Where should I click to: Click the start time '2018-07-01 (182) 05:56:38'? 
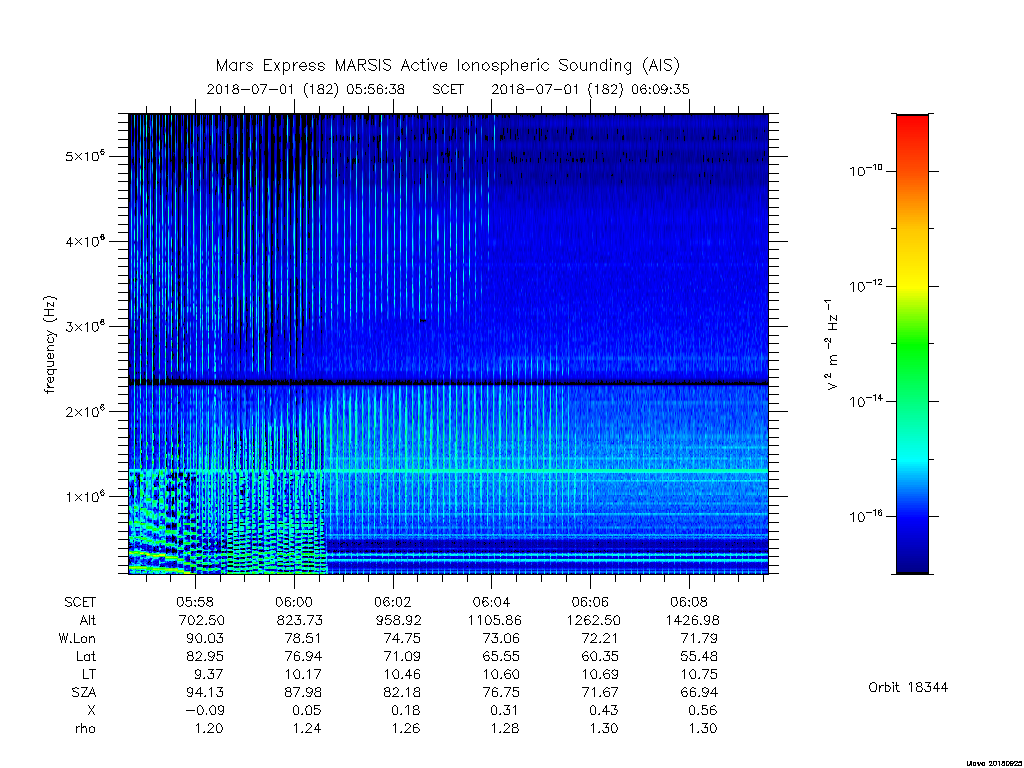tap(306, 89)
